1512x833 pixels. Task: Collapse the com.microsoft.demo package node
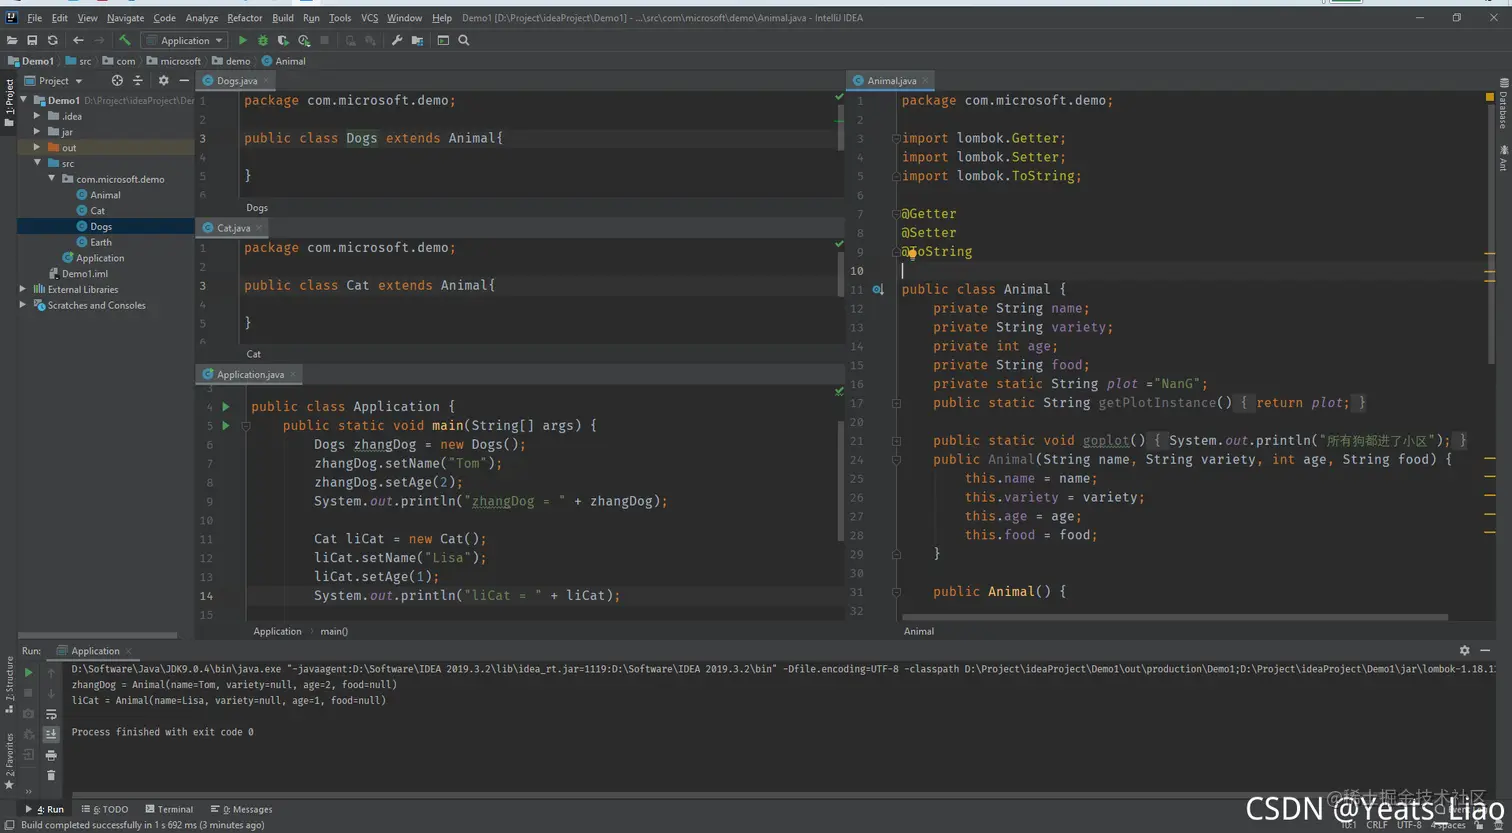click(x=52, y=179)
